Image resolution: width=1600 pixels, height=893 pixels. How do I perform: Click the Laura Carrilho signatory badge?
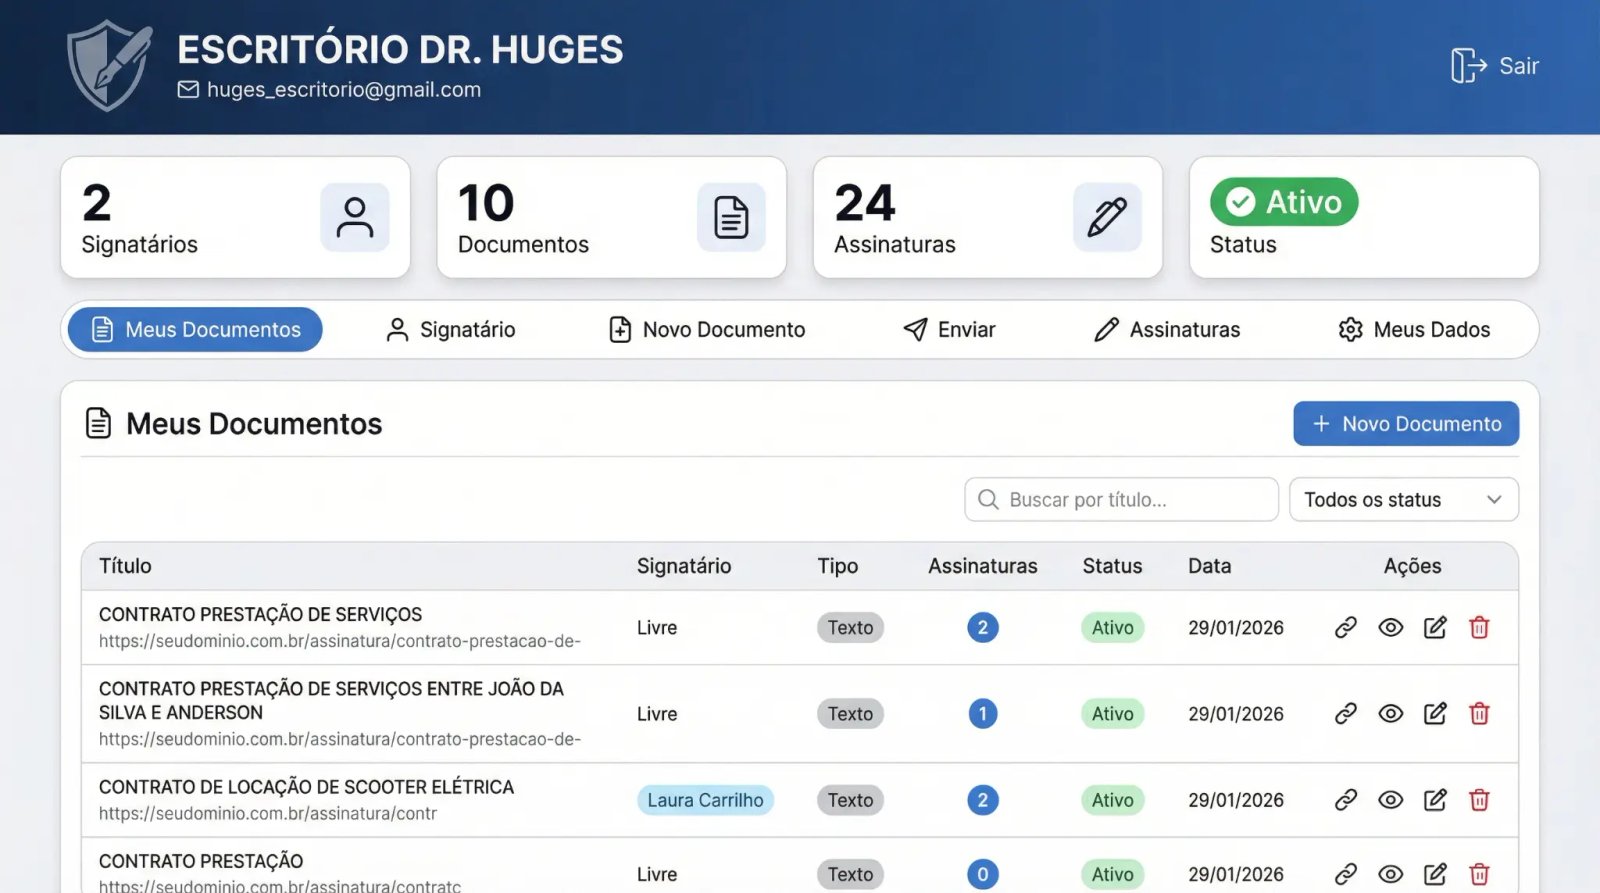[x=705, y=800]
